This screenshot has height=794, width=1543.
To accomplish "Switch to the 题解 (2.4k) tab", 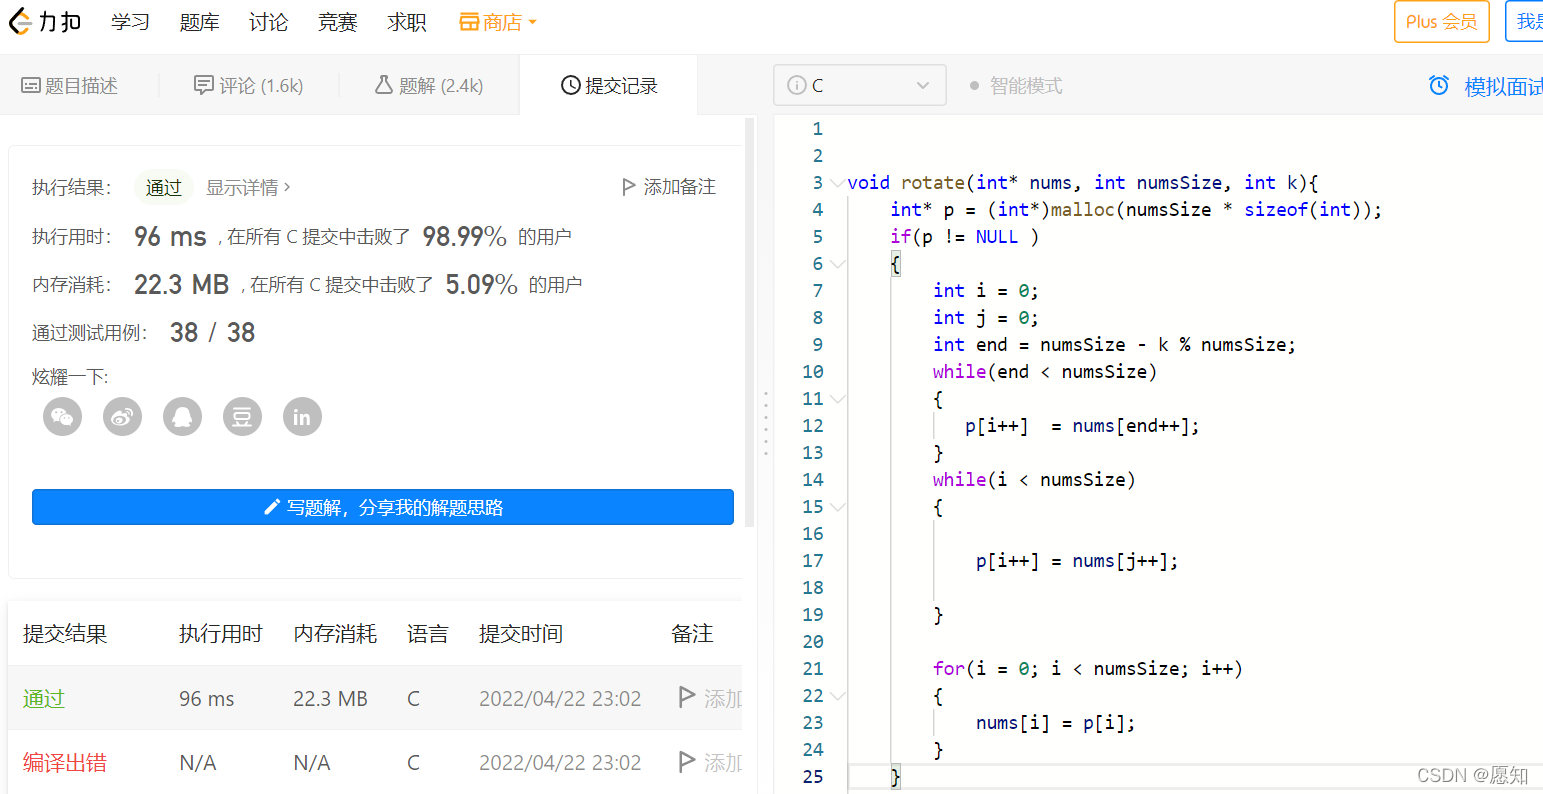I will 429,86.
